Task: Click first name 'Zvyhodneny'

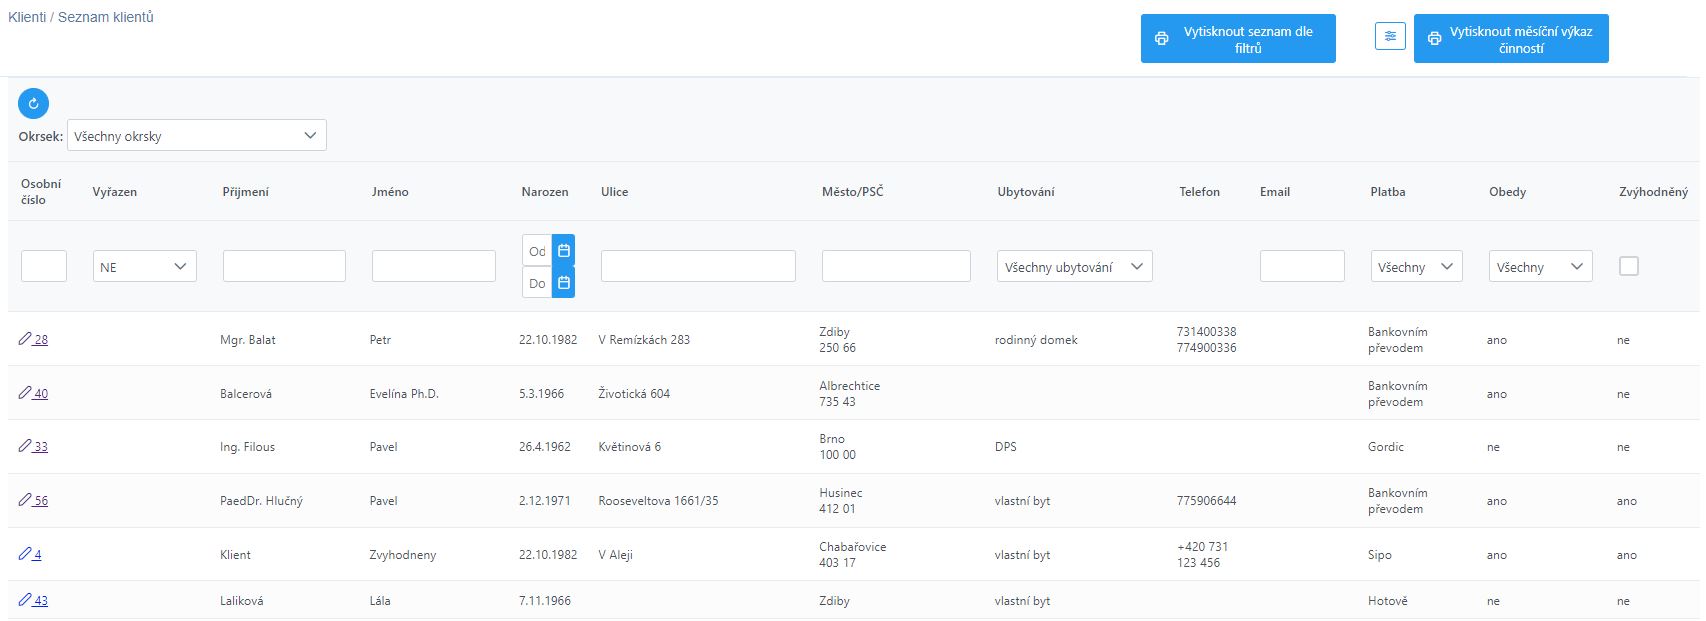Action: (403, 555)
